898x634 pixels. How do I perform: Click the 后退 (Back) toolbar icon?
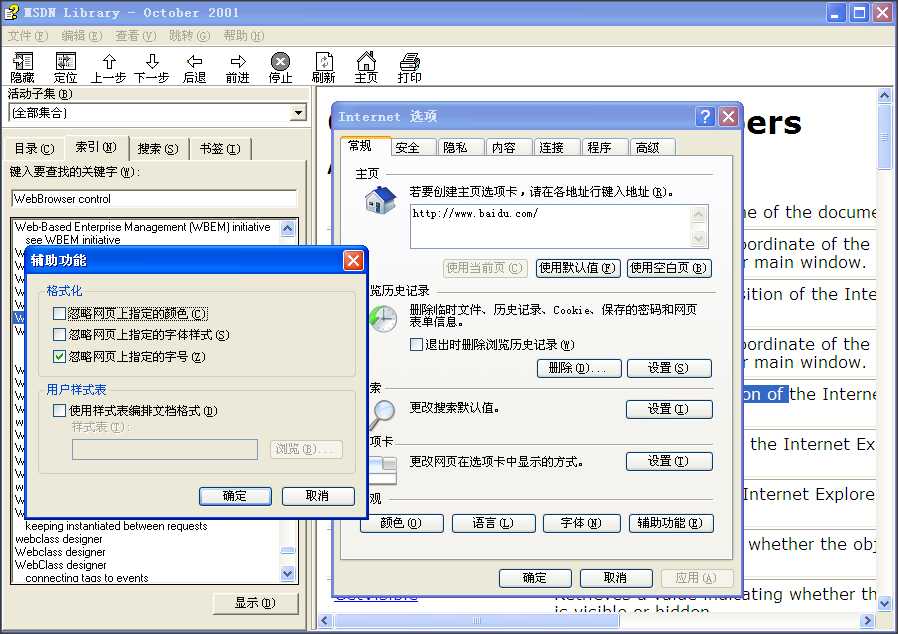[x=195, y=68]
